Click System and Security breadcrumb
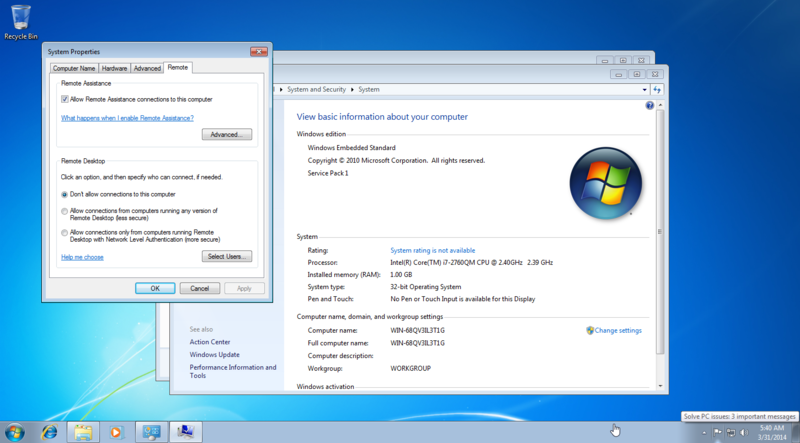The image size is (800, 443). 316,89
